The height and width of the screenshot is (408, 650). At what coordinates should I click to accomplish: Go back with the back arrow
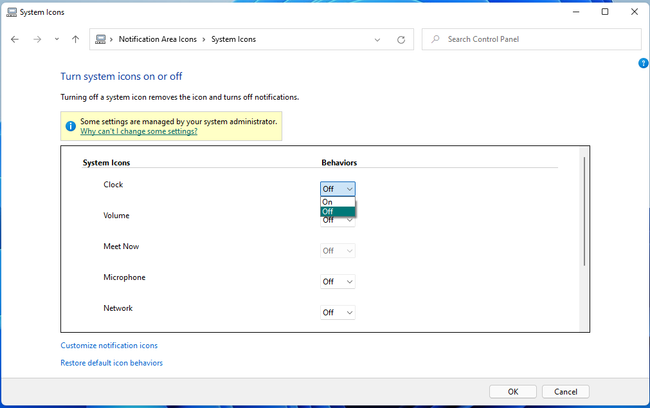tap(15, 39)
